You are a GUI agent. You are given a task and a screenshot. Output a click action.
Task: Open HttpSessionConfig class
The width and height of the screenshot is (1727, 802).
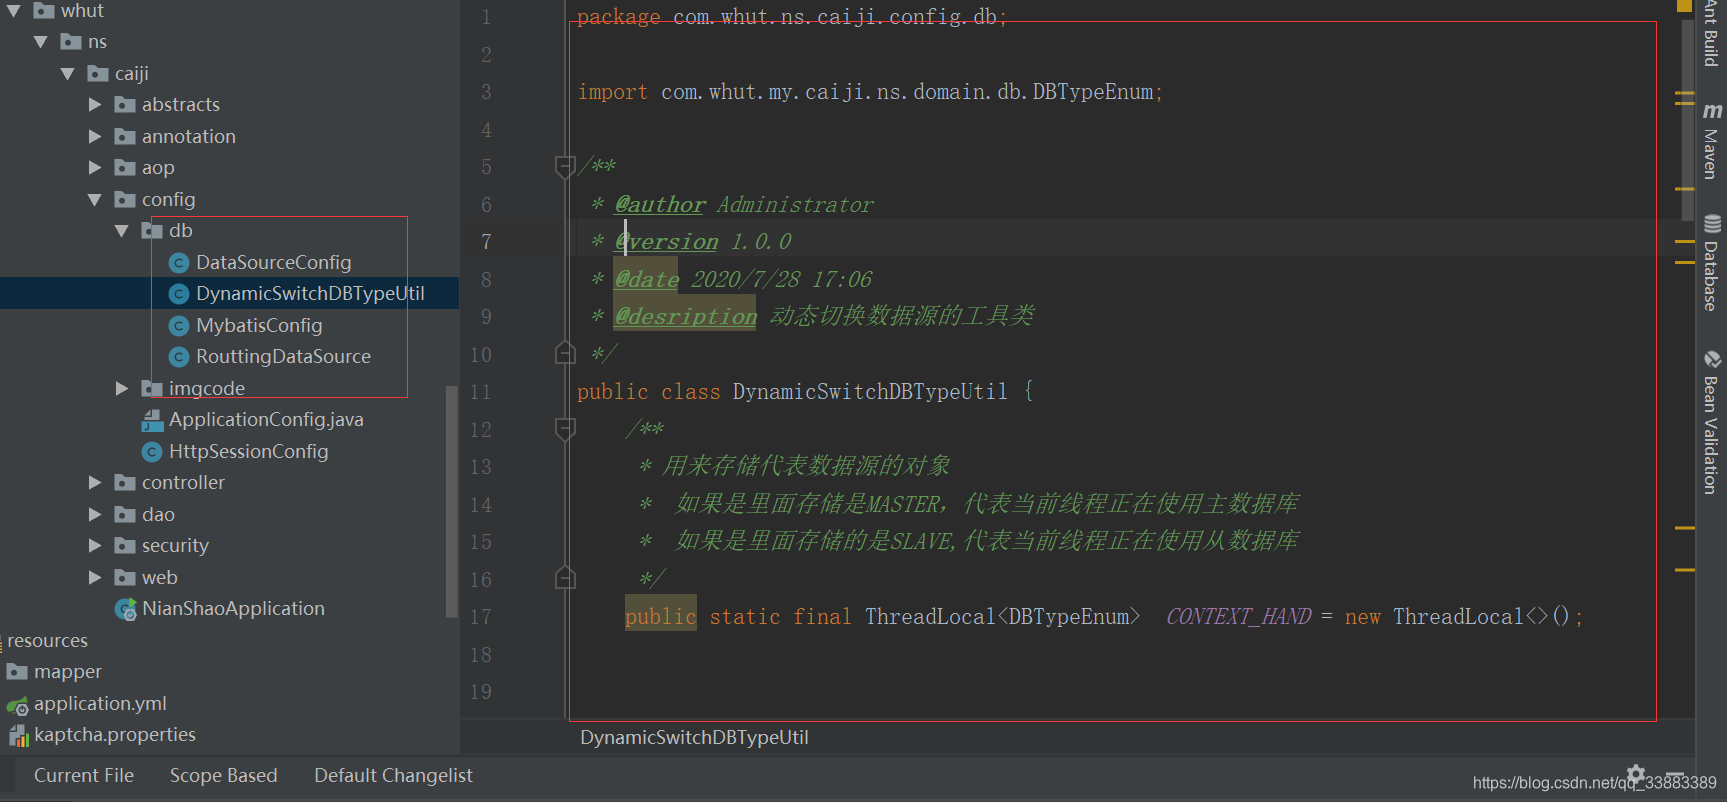(x=248, y=452)
